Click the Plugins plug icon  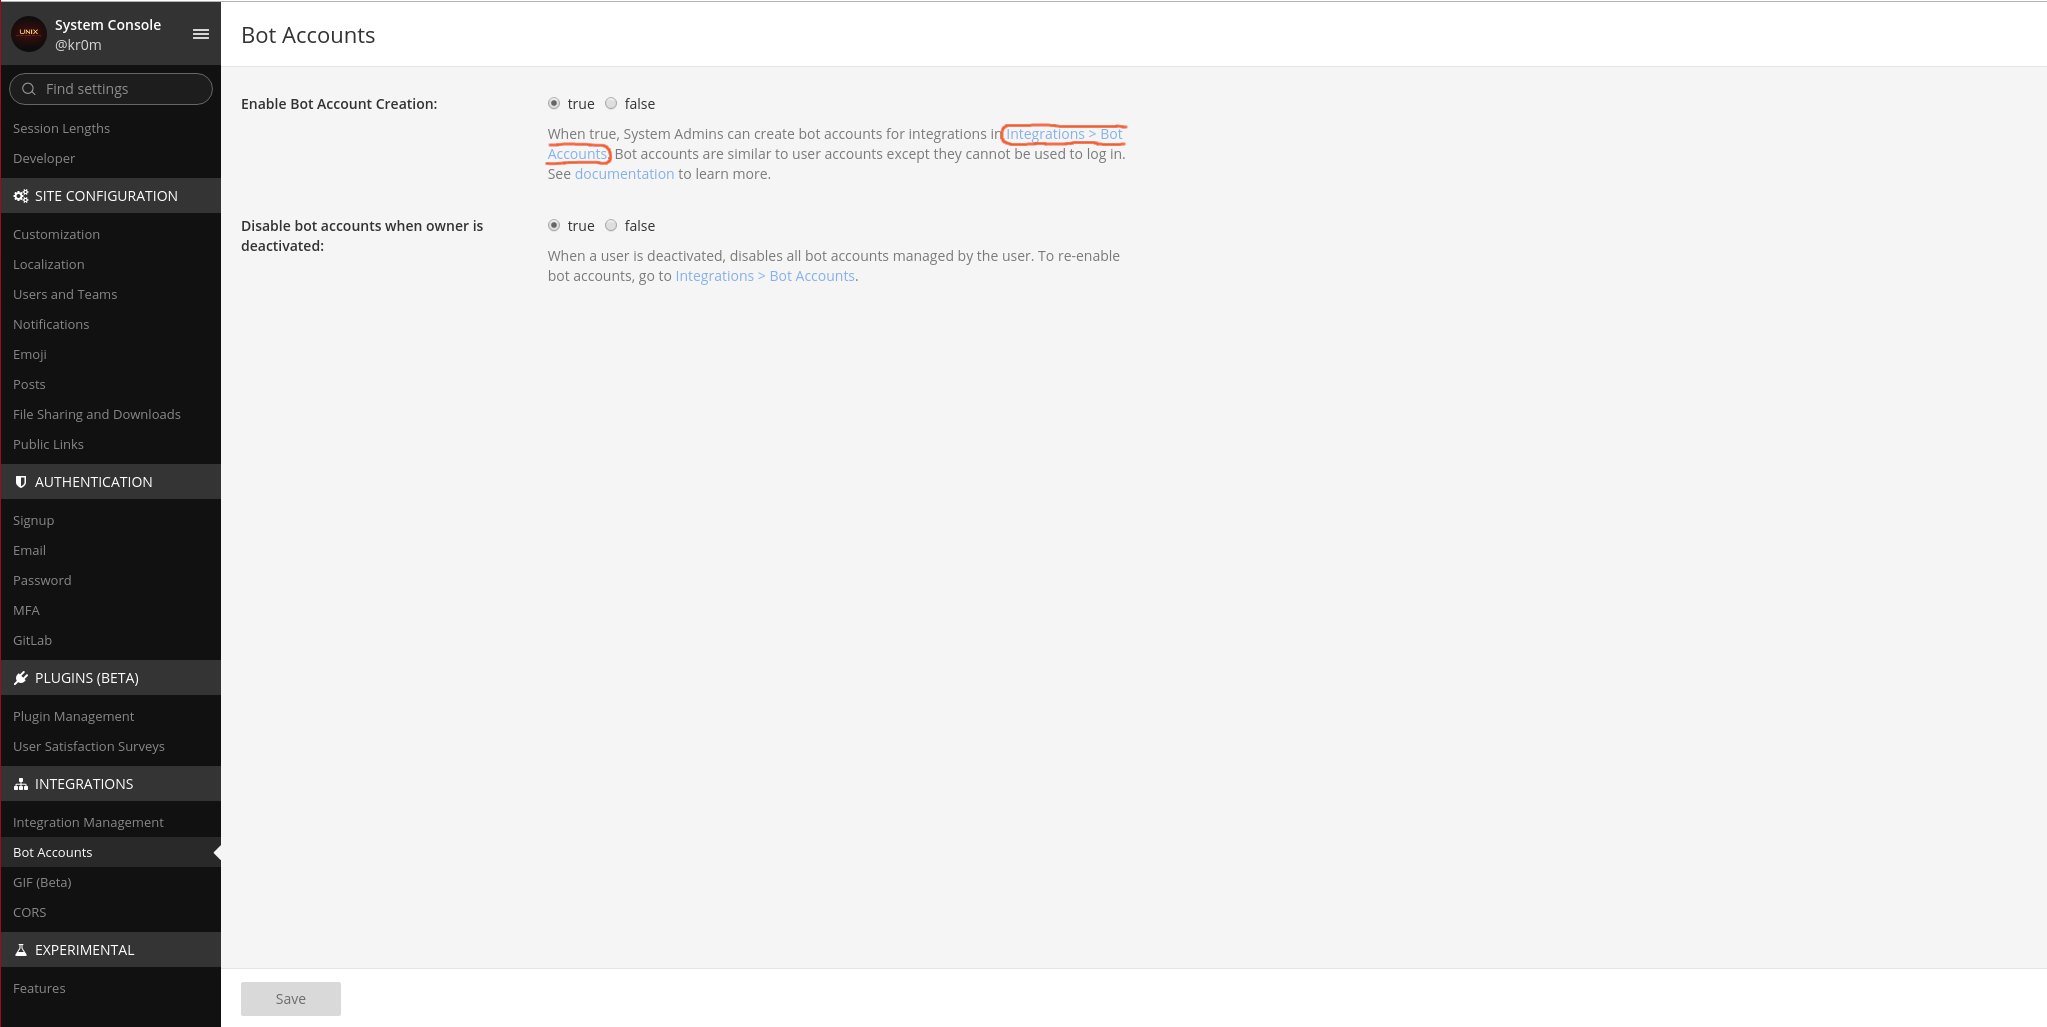pyautogui.click(x=21, y=678)
